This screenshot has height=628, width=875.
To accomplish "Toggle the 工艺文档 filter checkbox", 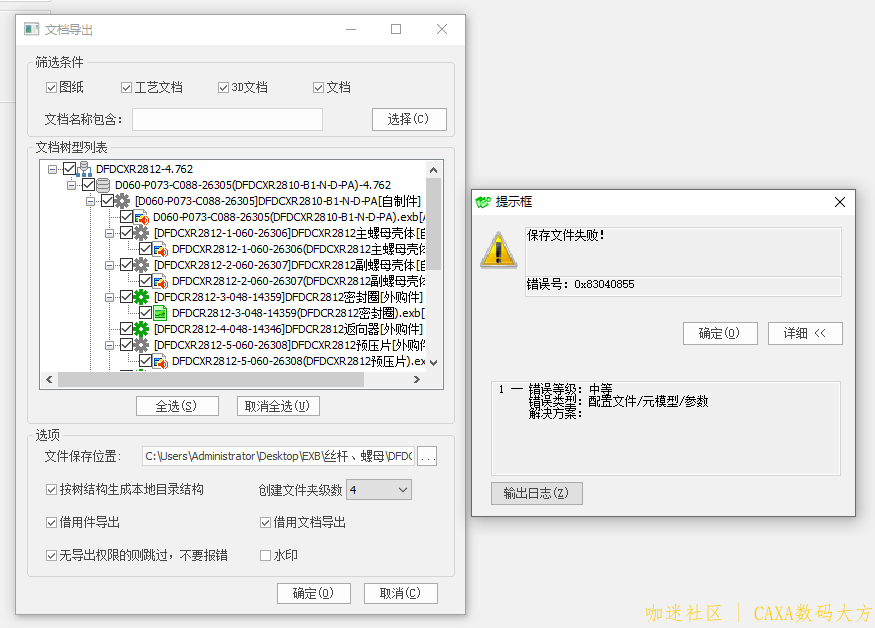I will pyautogui.click(x=127, y=88).
